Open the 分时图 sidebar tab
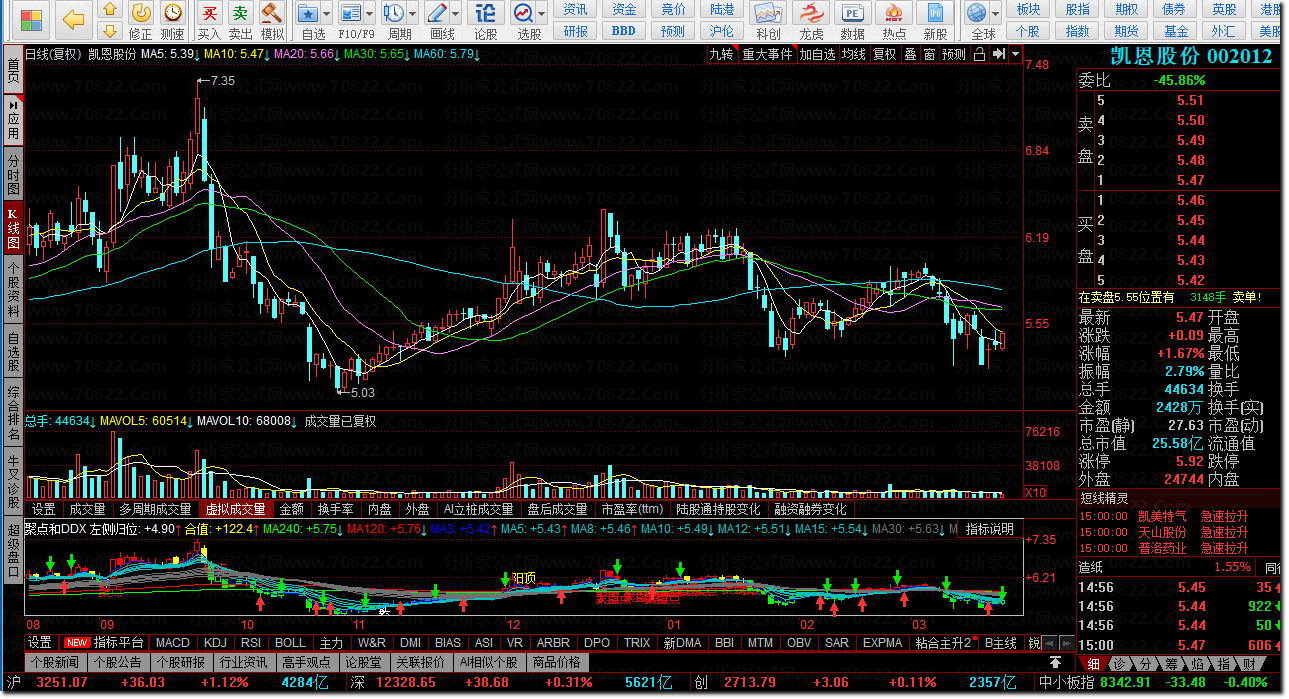Image resolution: width=1289 pixels, height=699 pixels. tap(13, 175)
